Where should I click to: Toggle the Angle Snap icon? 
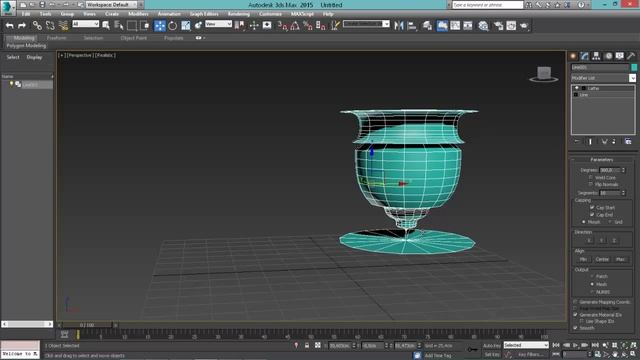(x=295, y=26)
